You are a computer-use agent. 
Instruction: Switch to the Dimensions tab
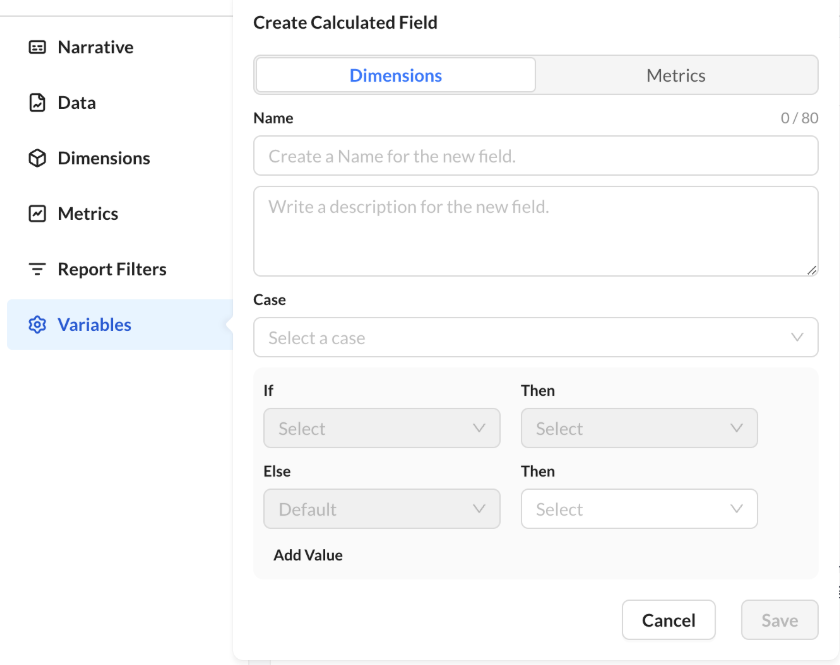coord(396,75)
